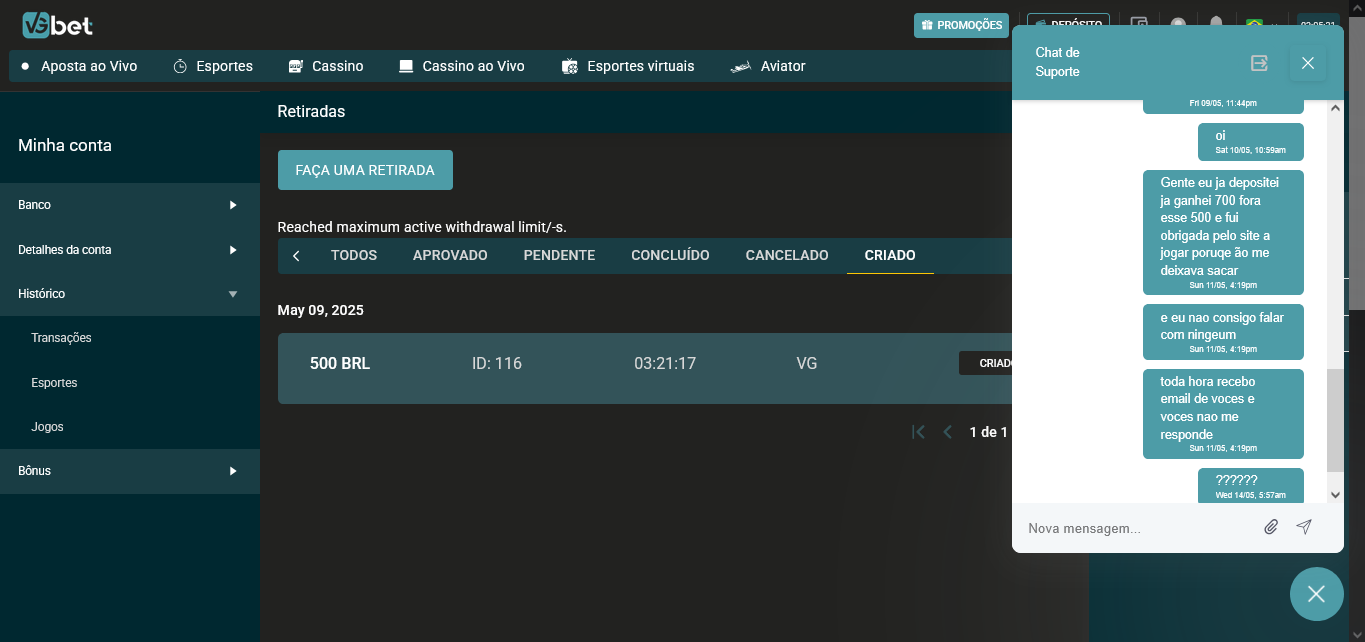Screen dimensions: 1365x642
Task: Click the chat exit/logout icon
Action: pos(1259,63)
